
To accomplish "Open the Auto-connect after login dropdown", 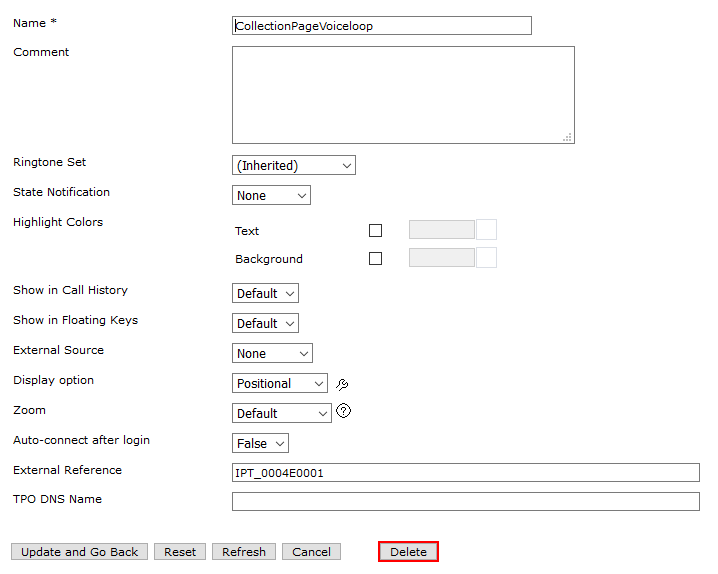I will [261, 444].
